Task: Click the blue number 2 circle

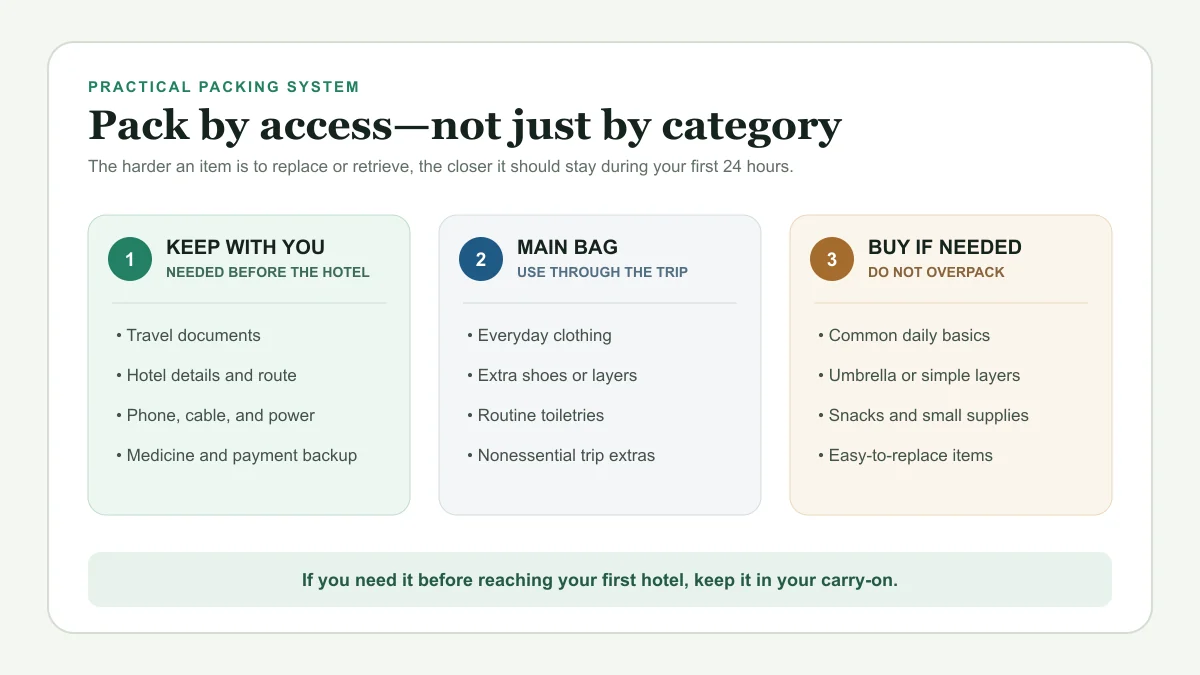Action: (481, 259)
